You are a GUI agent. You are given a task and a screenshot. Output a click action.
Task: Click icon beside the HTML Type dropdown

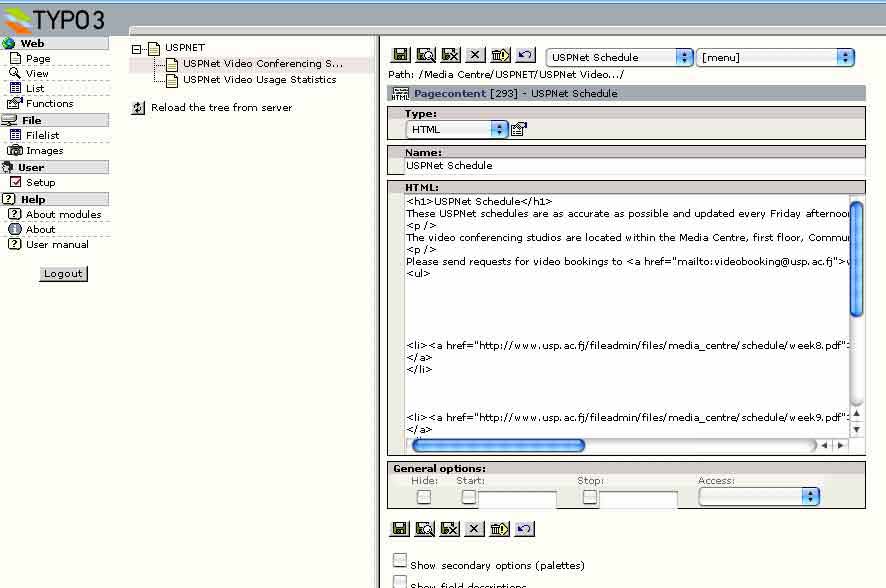(x=519, y=129)
